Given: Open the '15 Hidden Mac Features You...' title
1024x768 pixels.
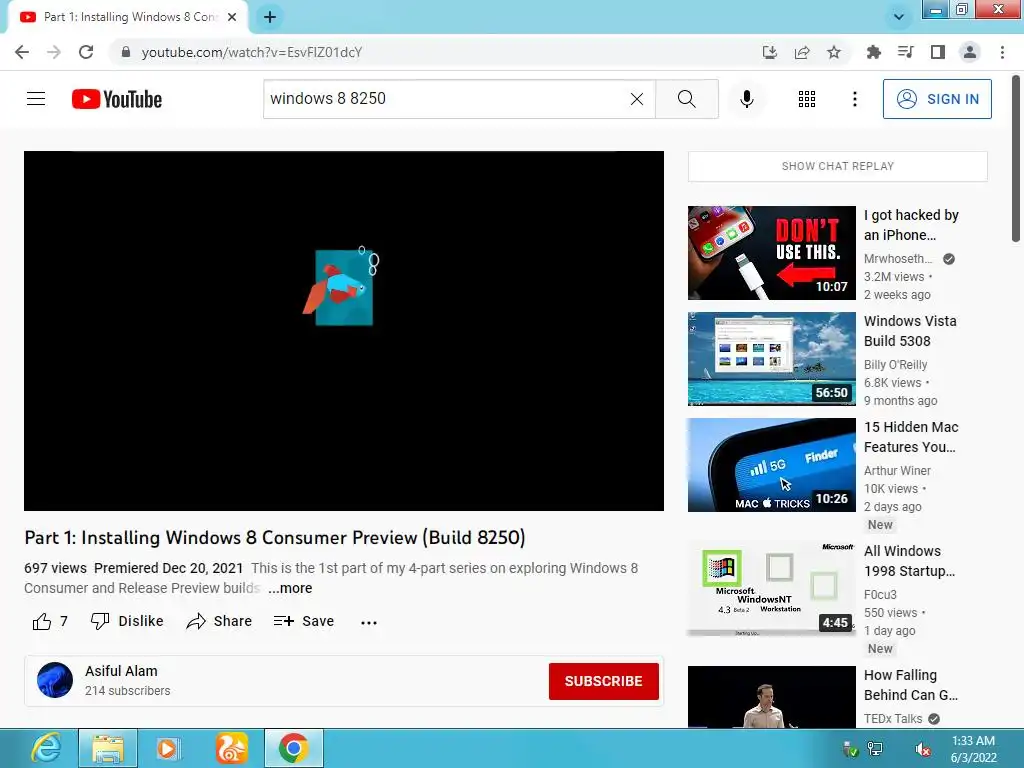Looking at the screenshot, I should [911, 437].
